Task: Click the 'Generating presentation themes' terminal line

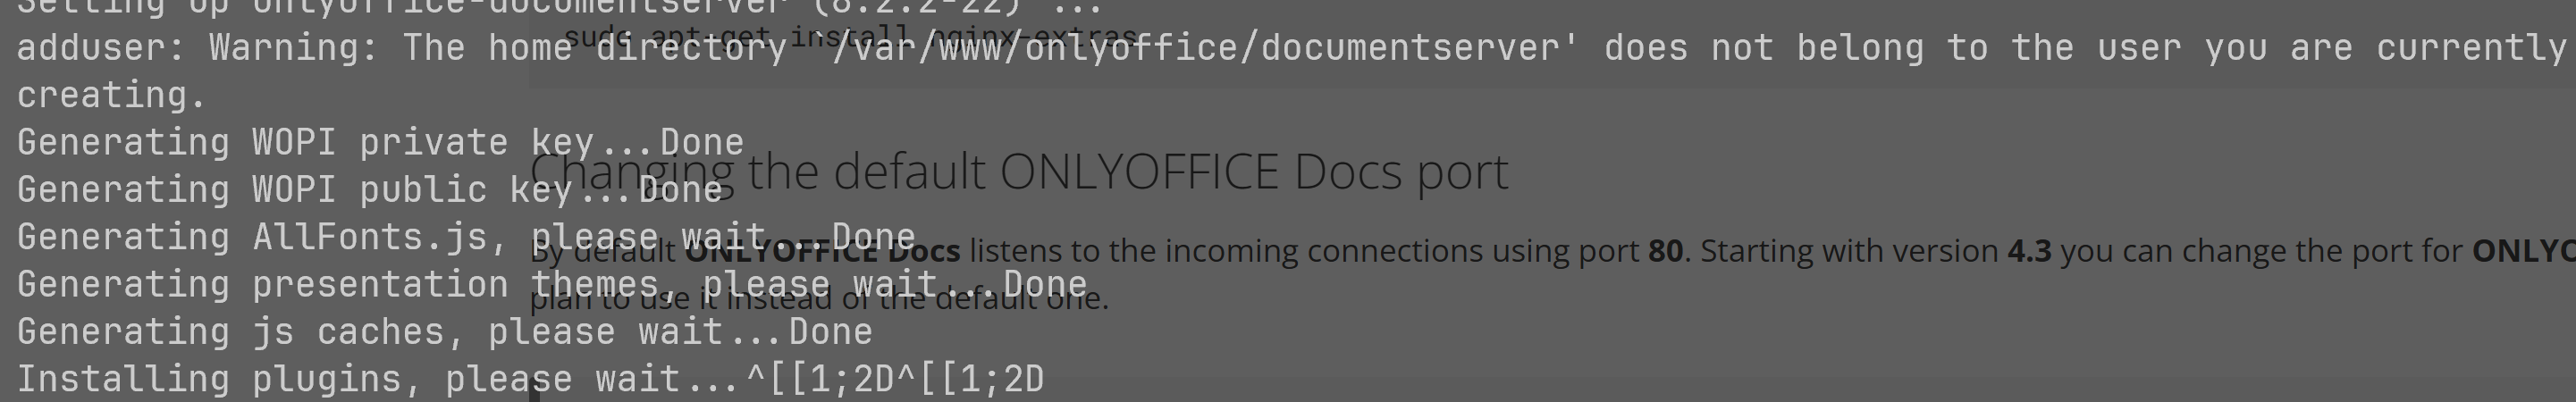Action: point(552,284)
